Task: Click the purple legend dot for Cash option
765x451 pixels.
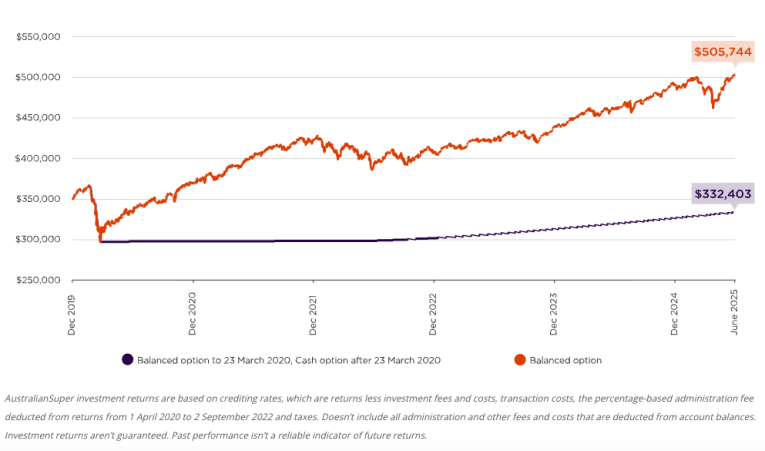Action: tap(128, 359)
